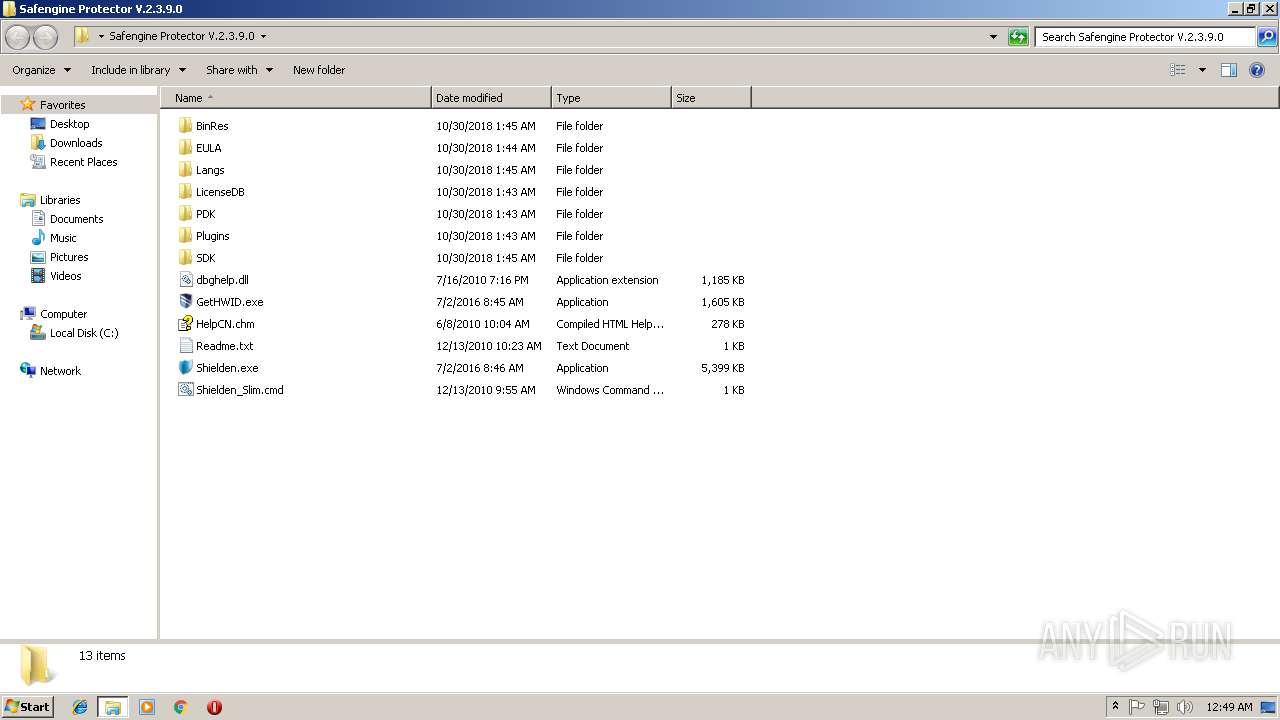Sort by Size column header
The image size is (1280, 720).
(x=711, y=98)
